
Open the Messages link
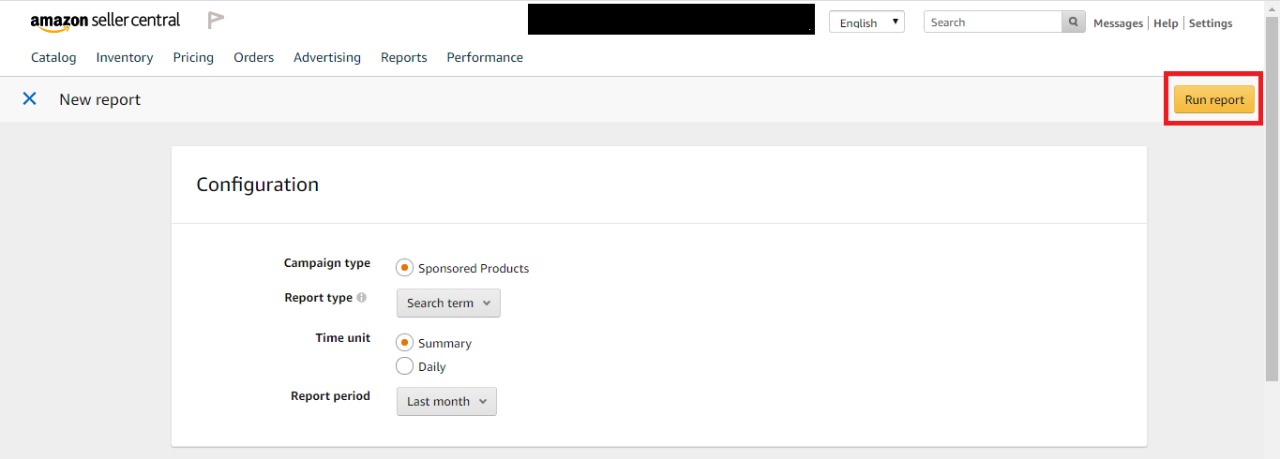pyautogui.click(x=1118, y=23)
